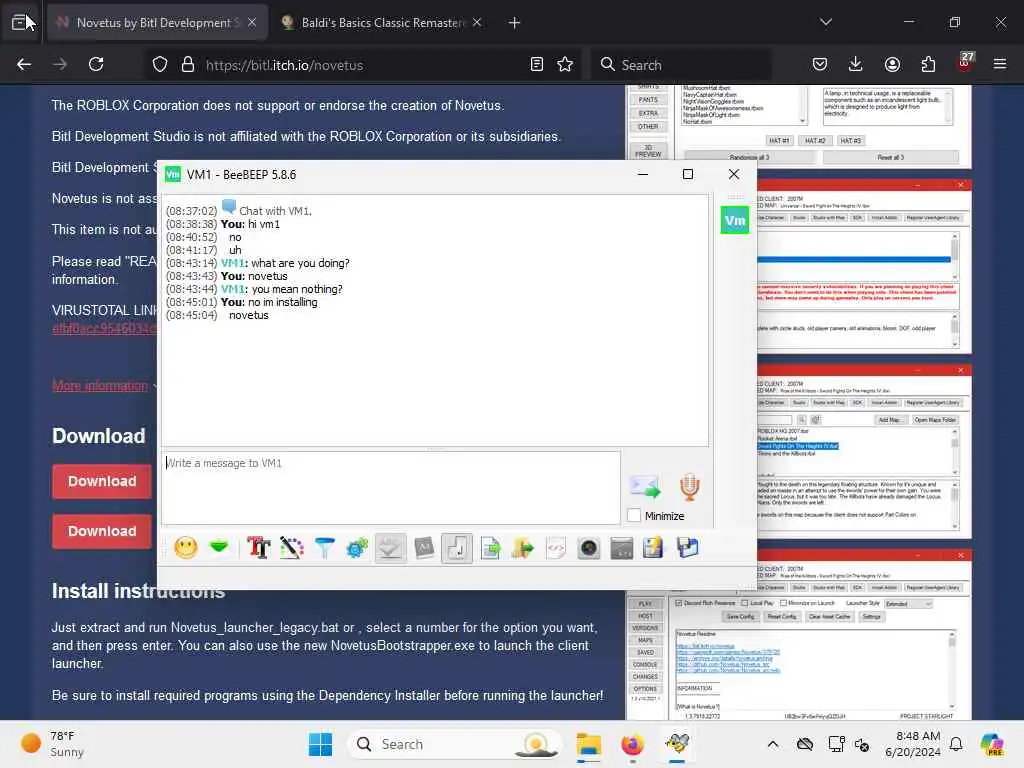Click the send folder icon with green arrow
This screenshot has width=1024, height=768.
pyautogui.click(x=522, y=547)
